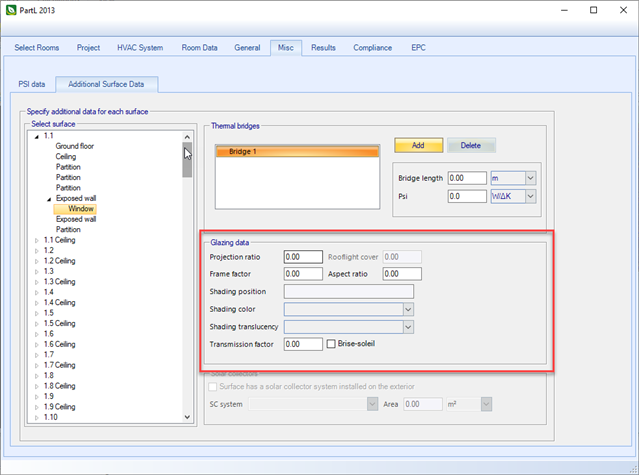639x475 pixels.
Task: Collapse the Exposed wall node above Window
Action: (49, 199)
